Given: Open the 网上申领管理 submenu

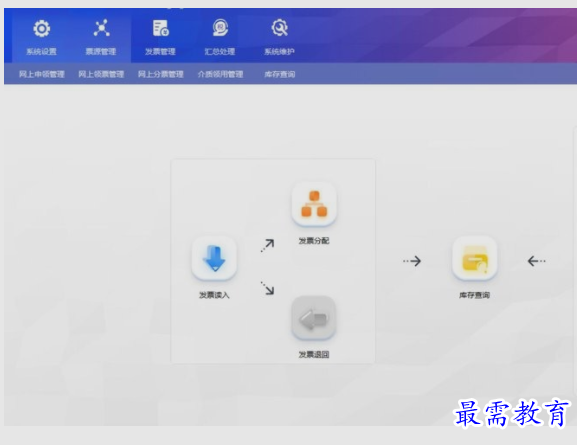Looking at the screenshot, I should [x=42, y=74].
